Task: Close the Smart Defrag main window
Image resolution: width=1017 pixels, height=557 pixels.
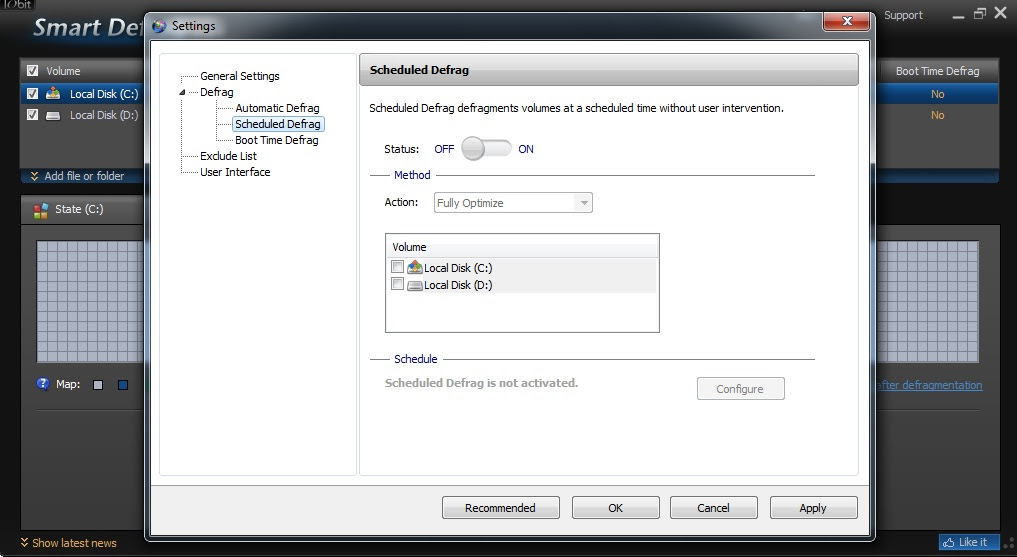Action: [1000, 13]
